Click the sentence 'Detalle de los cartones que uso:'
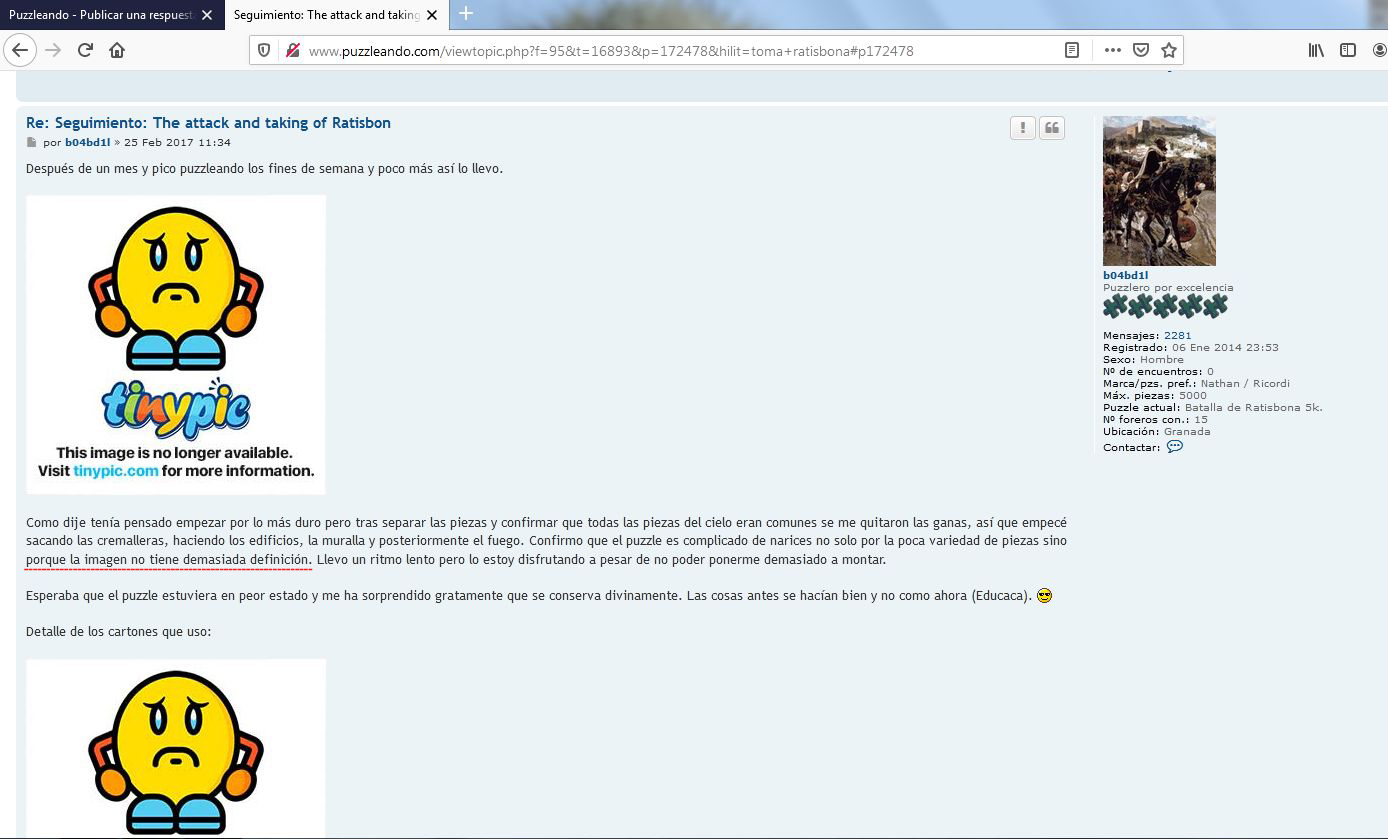Image resolution: width=1388 pixels, height=839 pixels. click(119, 632)
